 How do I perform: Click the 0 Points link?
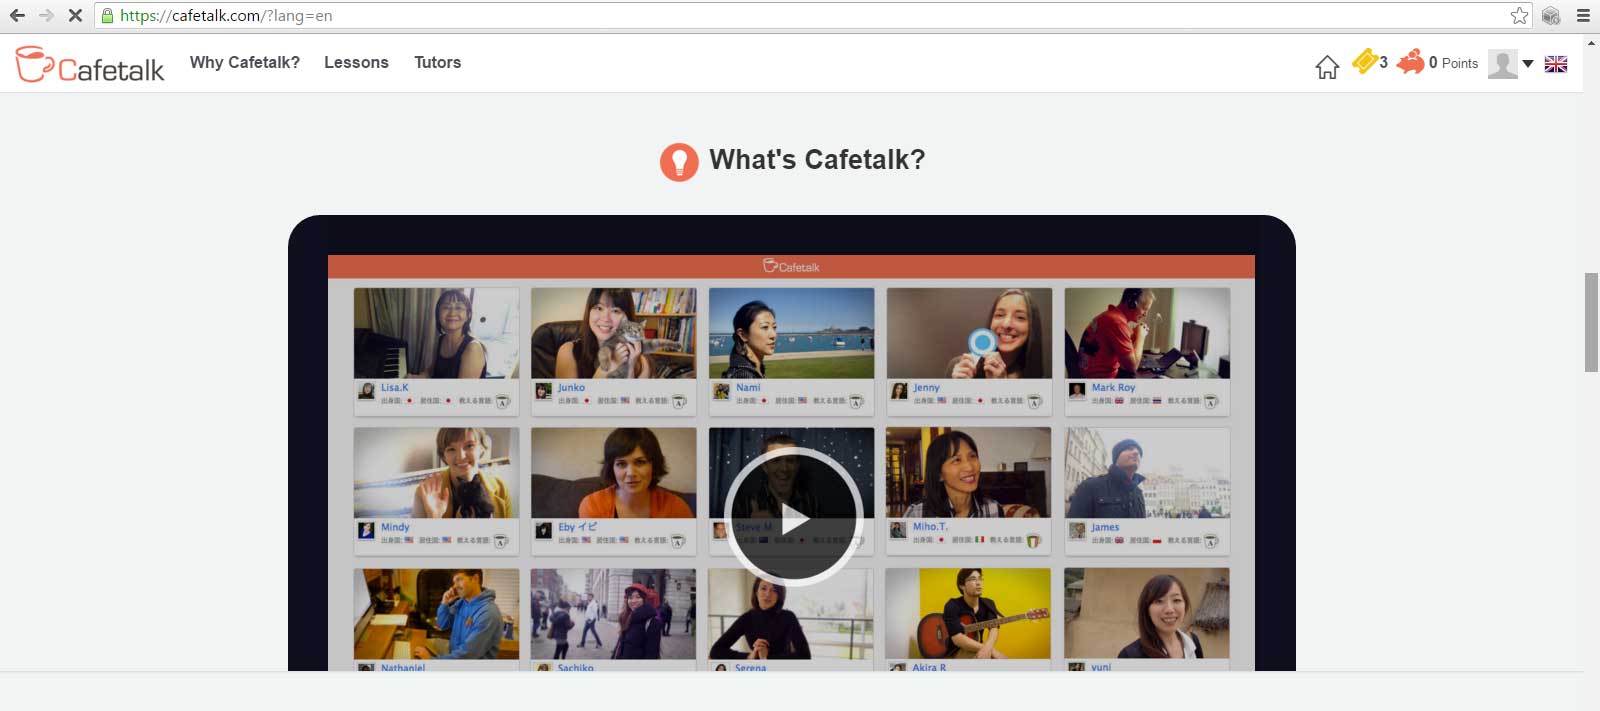(1453, 63)
